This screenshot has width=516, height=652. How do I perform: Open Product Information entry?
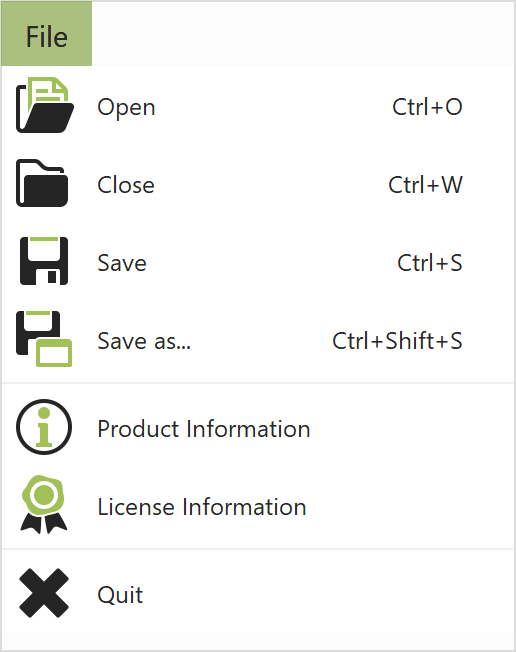coord(258,428)
